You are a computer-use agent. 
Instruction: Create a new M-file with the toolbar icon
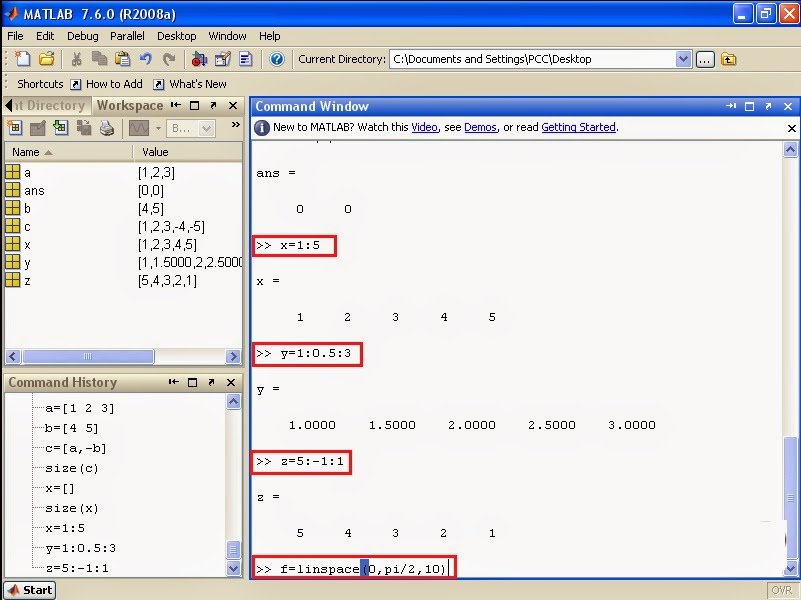(21, 59)
